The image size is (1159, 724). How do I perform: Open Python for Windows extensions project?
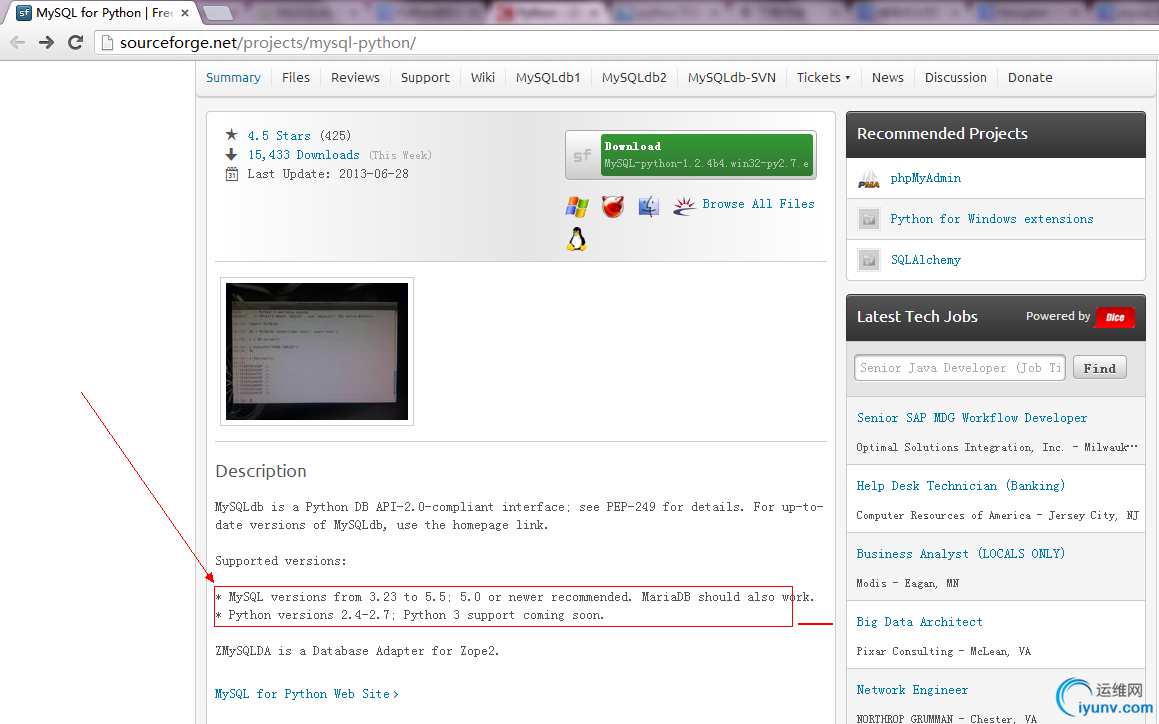click(991, 219)
